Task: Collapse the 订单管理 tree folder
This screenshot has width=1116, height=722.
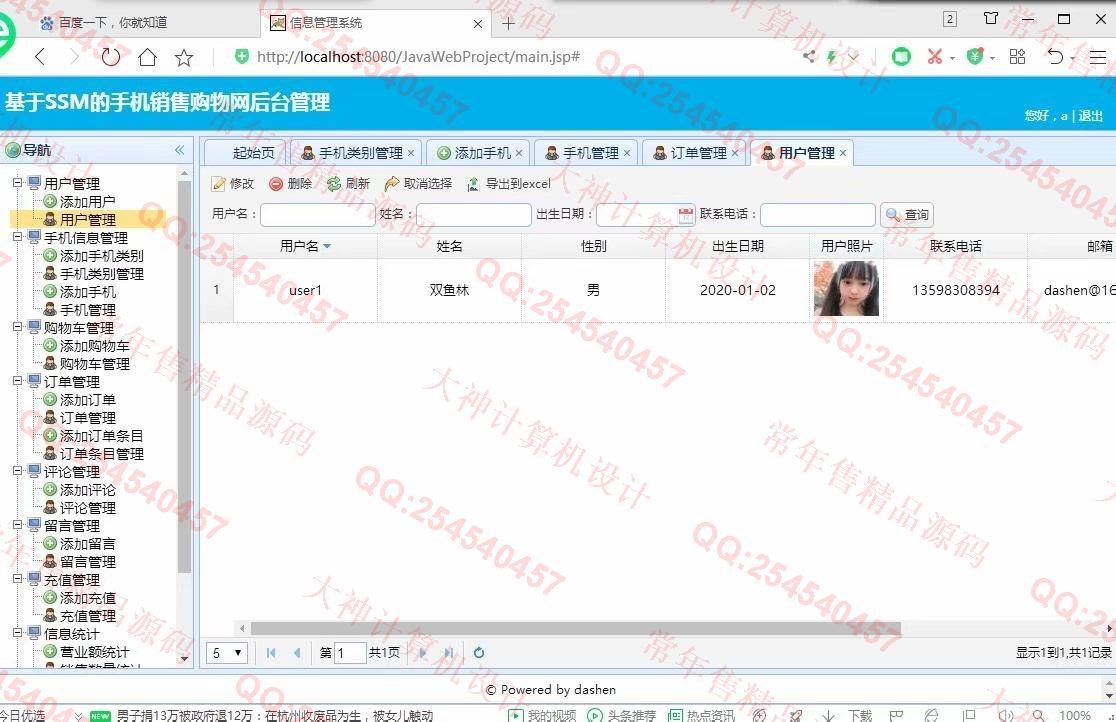Action: click(18, 381)
